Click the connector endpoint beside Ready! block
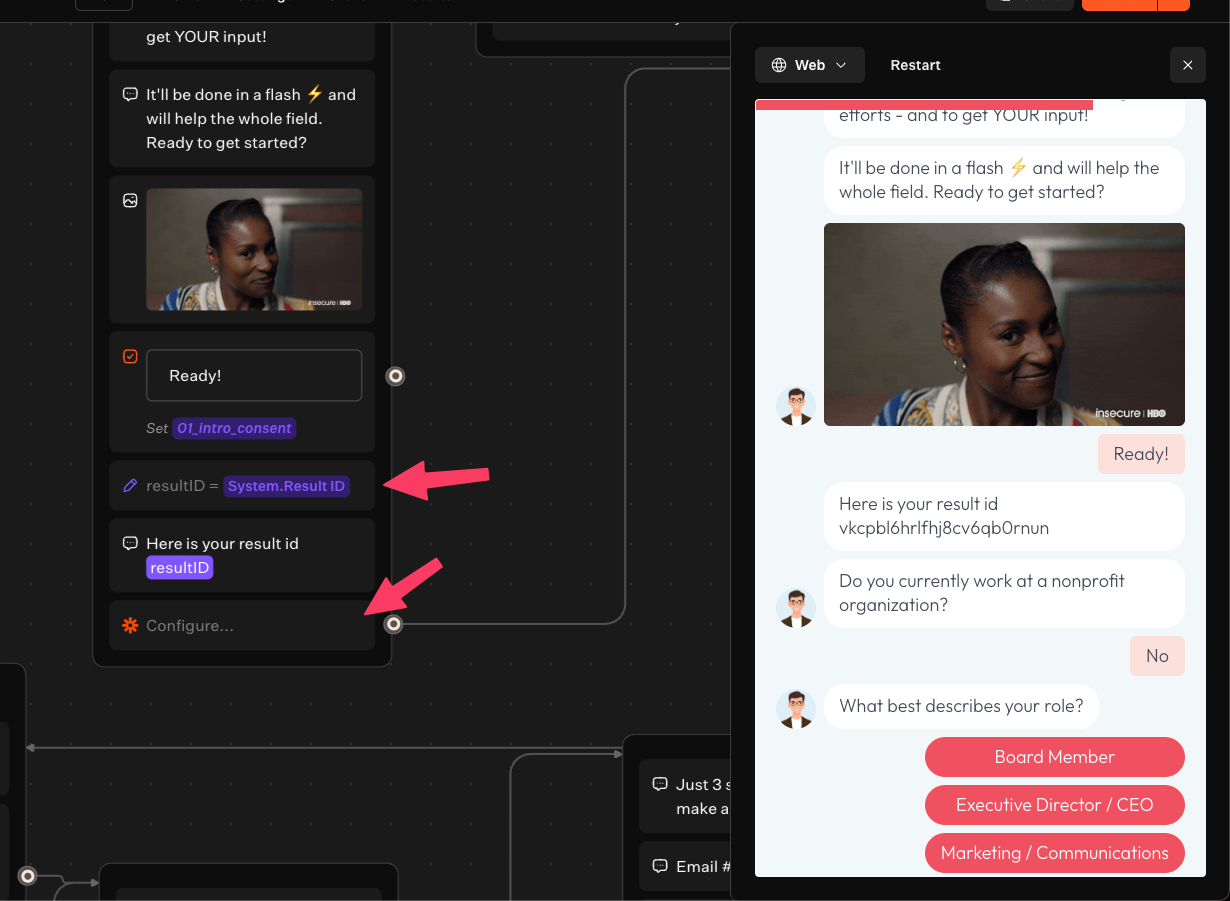This screenshot has height=901, width=1230. coord(396,376)
